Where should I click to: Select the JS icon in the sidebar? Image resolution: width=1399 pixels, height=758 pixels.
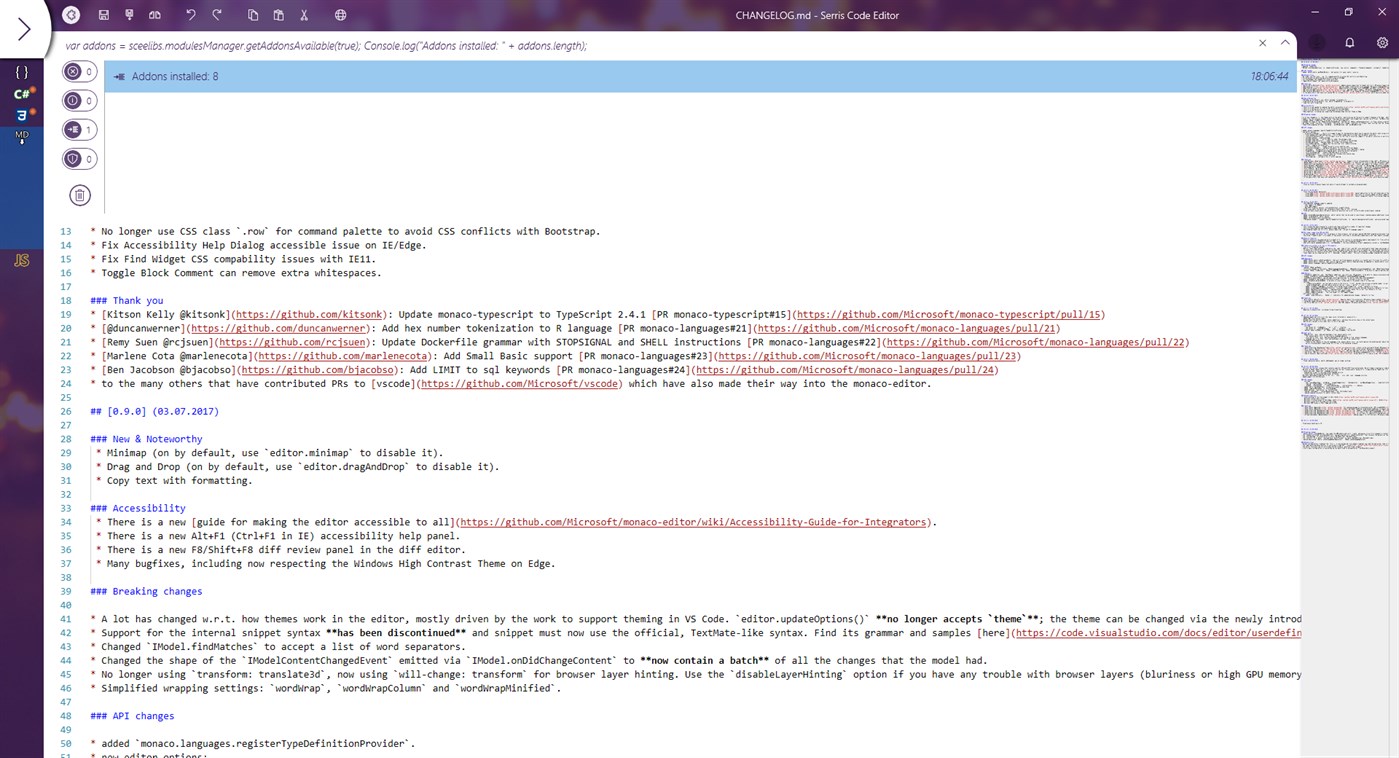[21, 260]
